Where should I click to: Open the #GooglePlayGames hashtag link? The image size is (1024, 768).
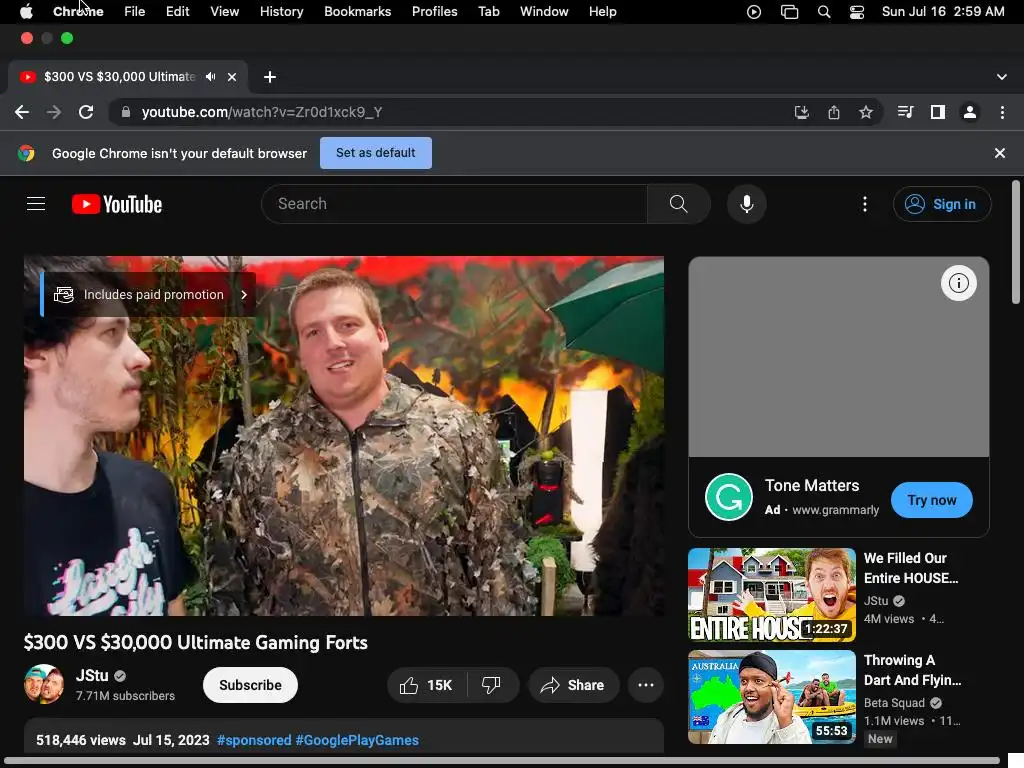pyautogui.click(x=357, y=740)
